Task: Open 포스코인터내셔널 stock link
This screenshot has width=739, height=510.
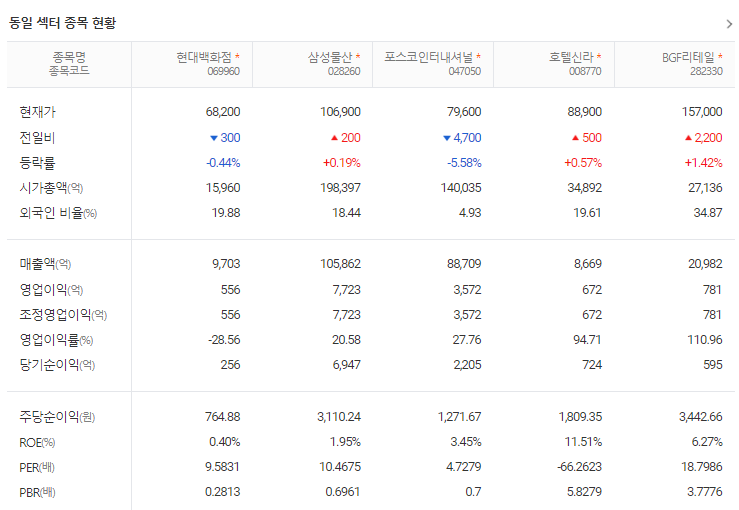Action: 428,58
